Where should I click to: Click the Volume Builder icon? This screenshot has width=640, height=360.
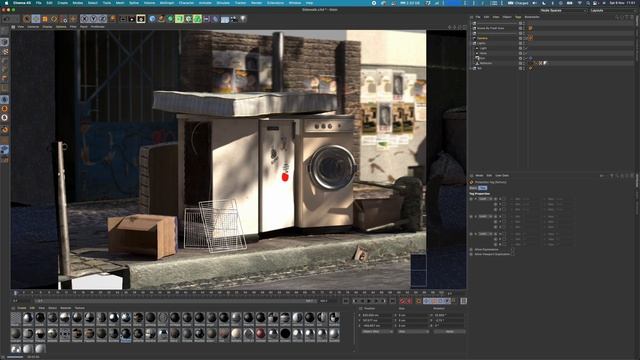(198, 19)
